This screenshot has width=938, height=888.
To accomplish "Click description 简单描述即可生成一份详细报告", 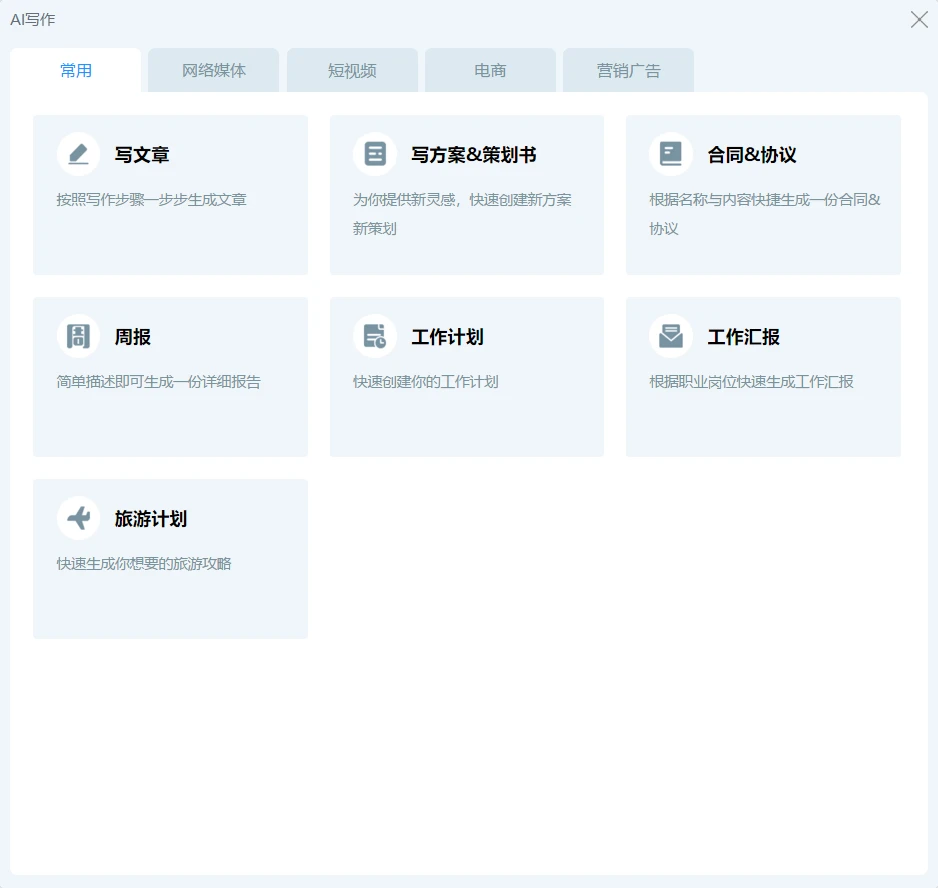I will pyautogui.click(x=159, y=382).
